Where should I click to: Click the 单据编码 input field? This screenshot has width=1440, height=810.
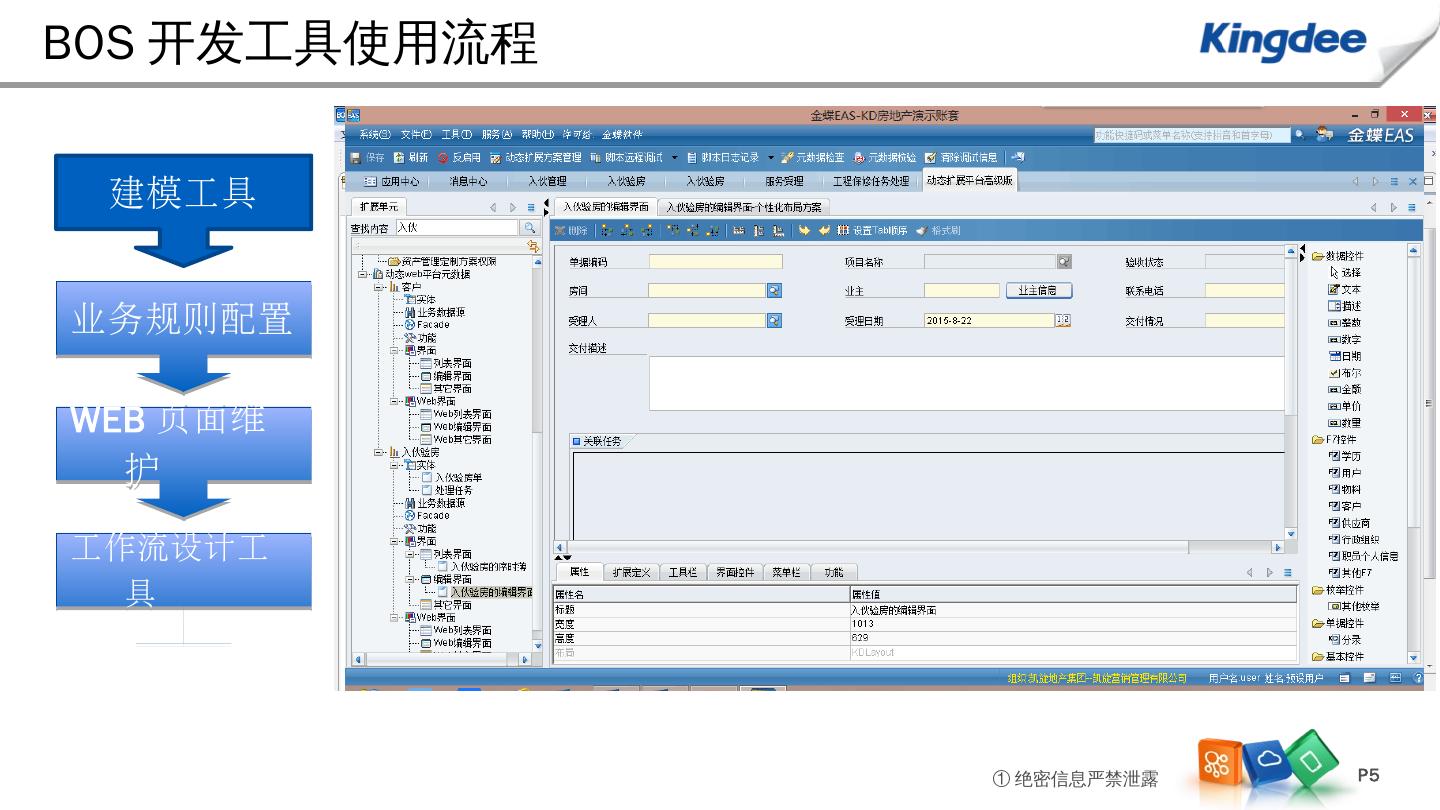coord(715,262)
